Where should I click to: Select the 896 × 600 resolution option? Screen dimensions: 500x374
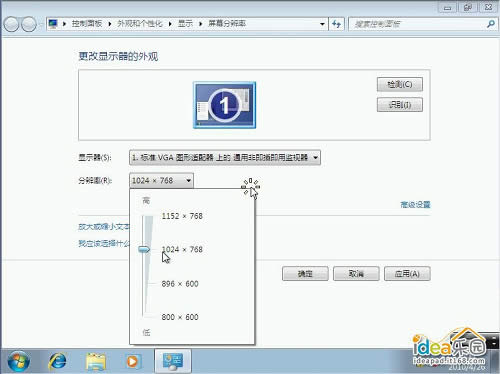180,284
